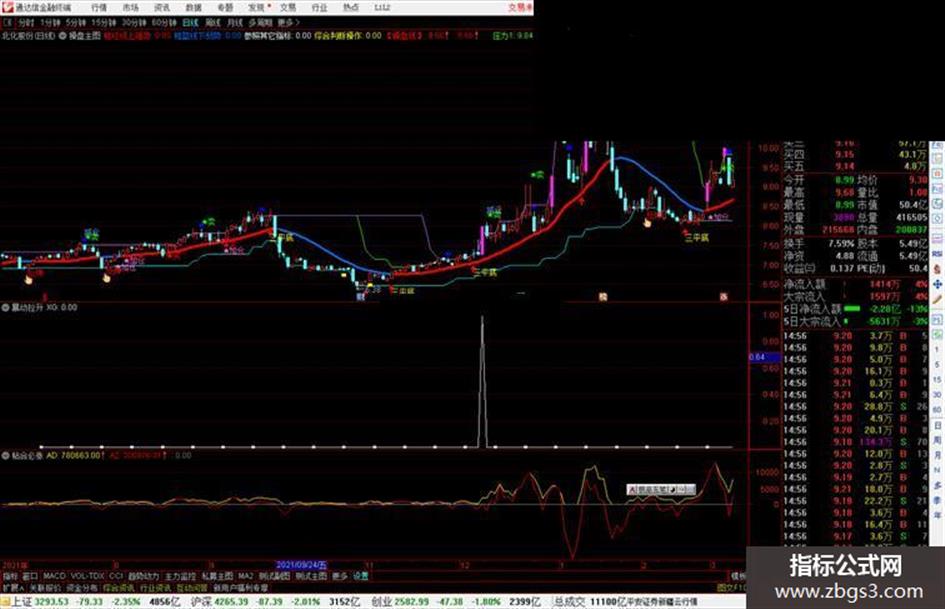The image size is (945, 609).
Task: Select the 日 period sidebar shortcut
Action: tap(937, 425)
